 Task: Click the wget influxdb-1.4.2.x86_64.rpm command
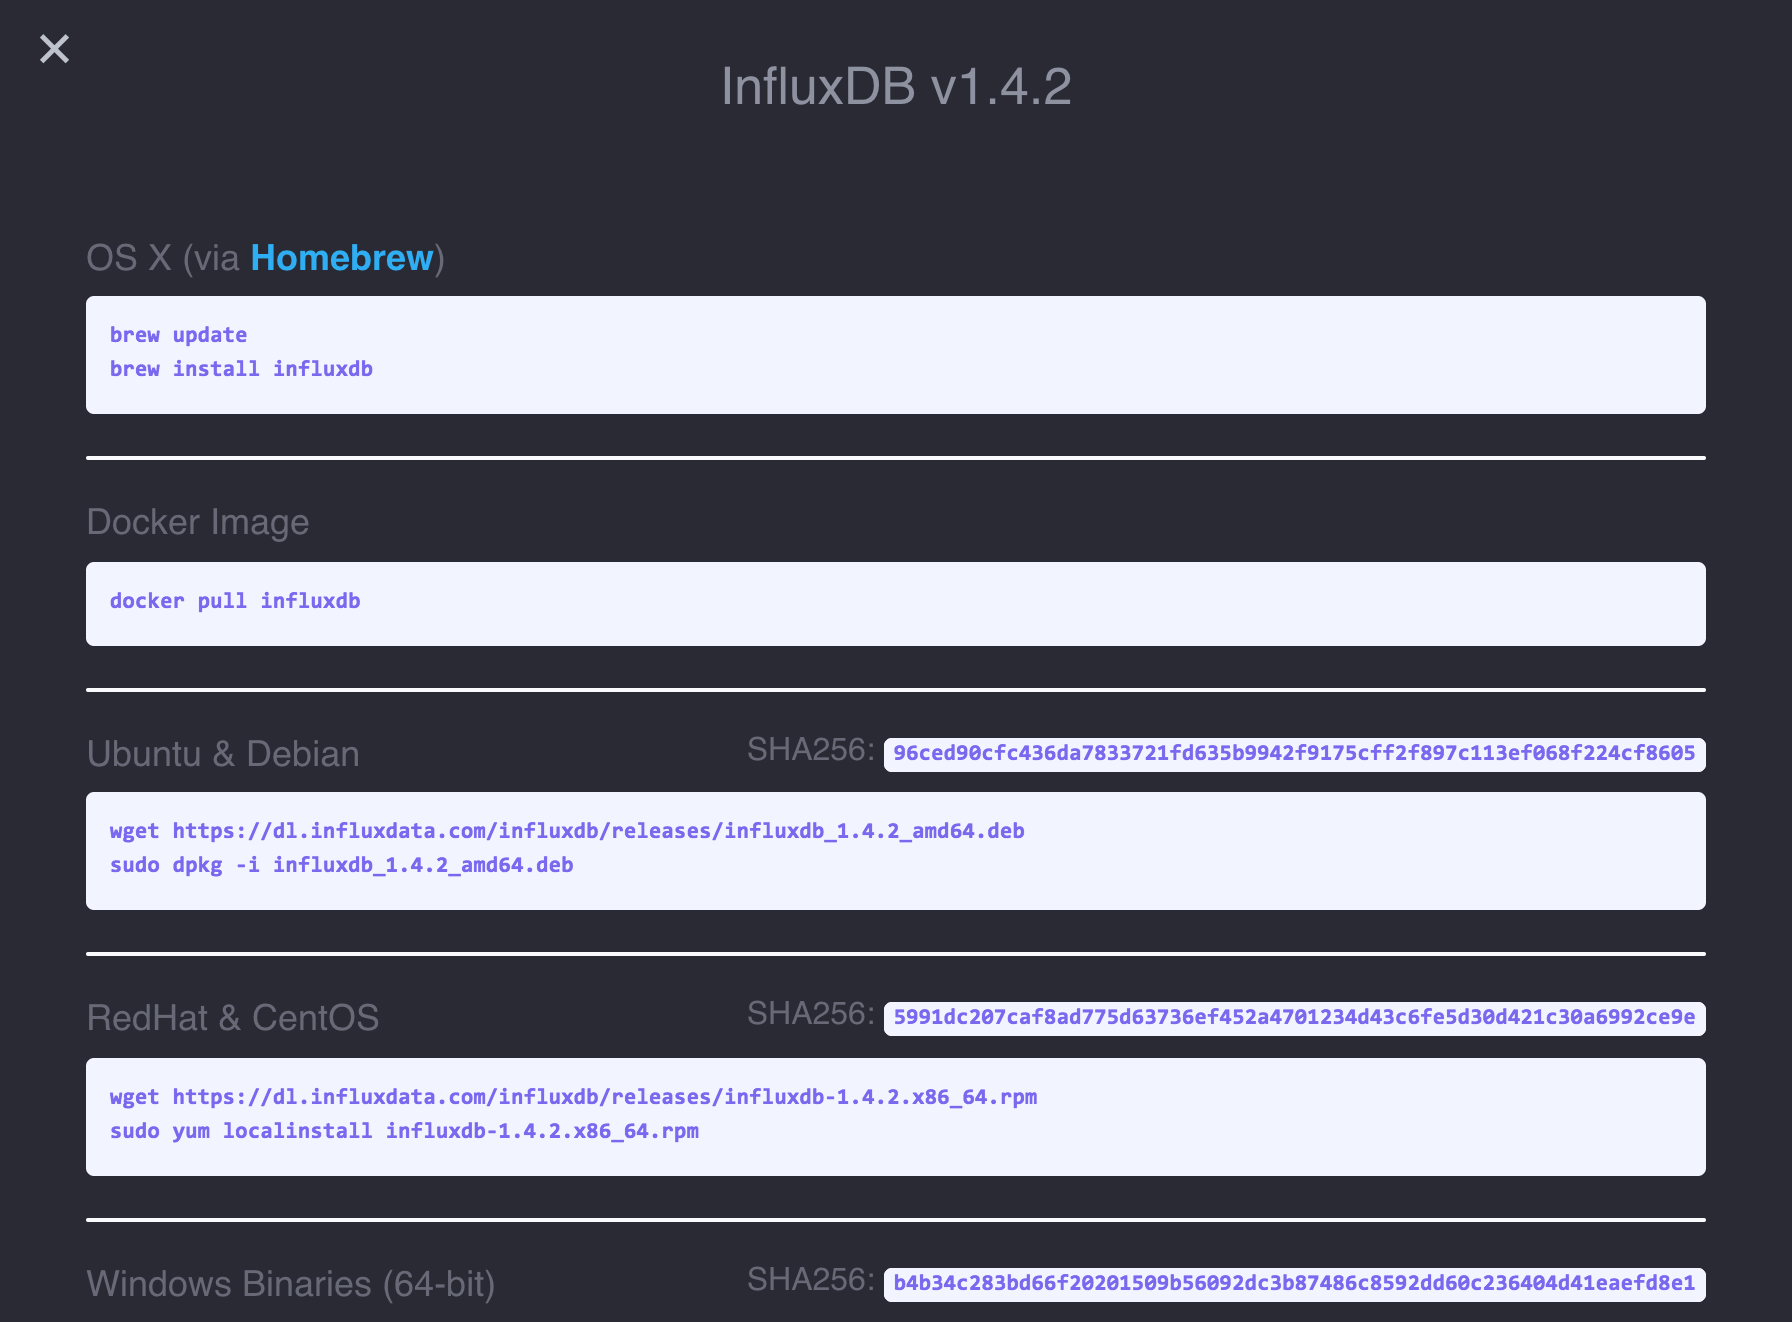[x=573, y=1097]
